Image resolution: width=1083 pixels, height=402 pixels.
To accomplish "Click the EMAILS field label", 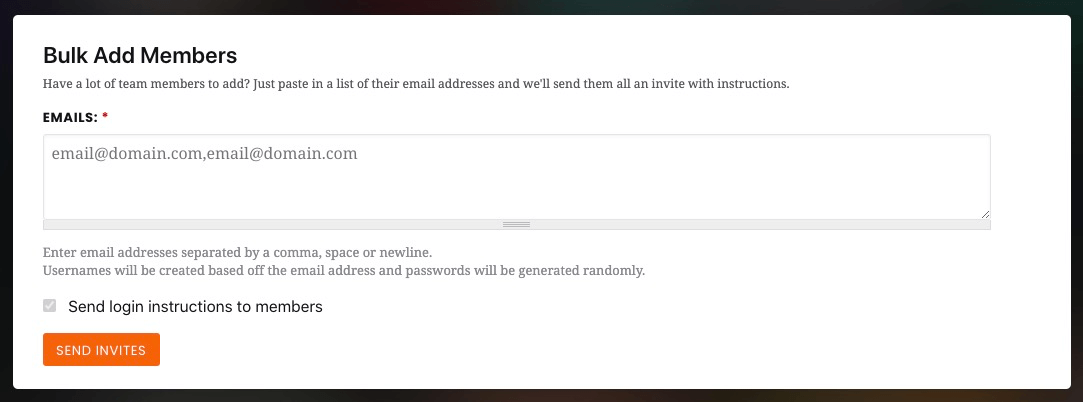I will [70, 117].
